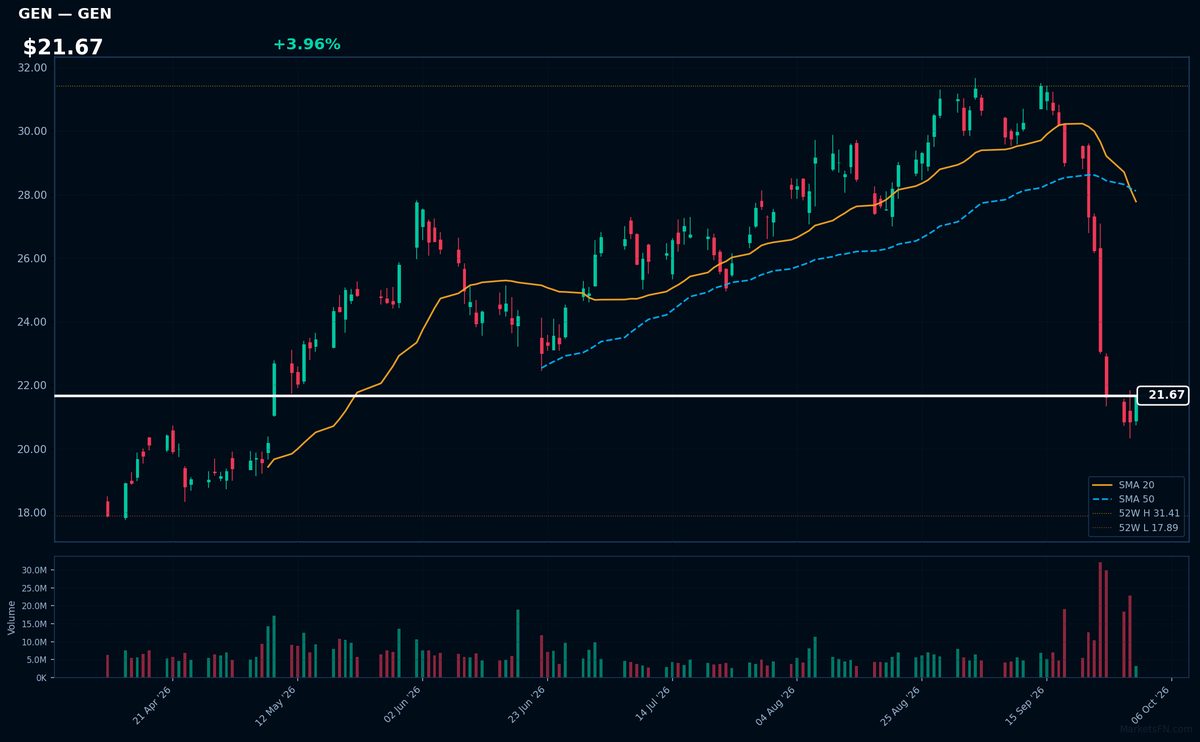1200x742 pixels.
Task: Click the 0K volume axis label
Action: pyautogui.click(x=41, y=678)
